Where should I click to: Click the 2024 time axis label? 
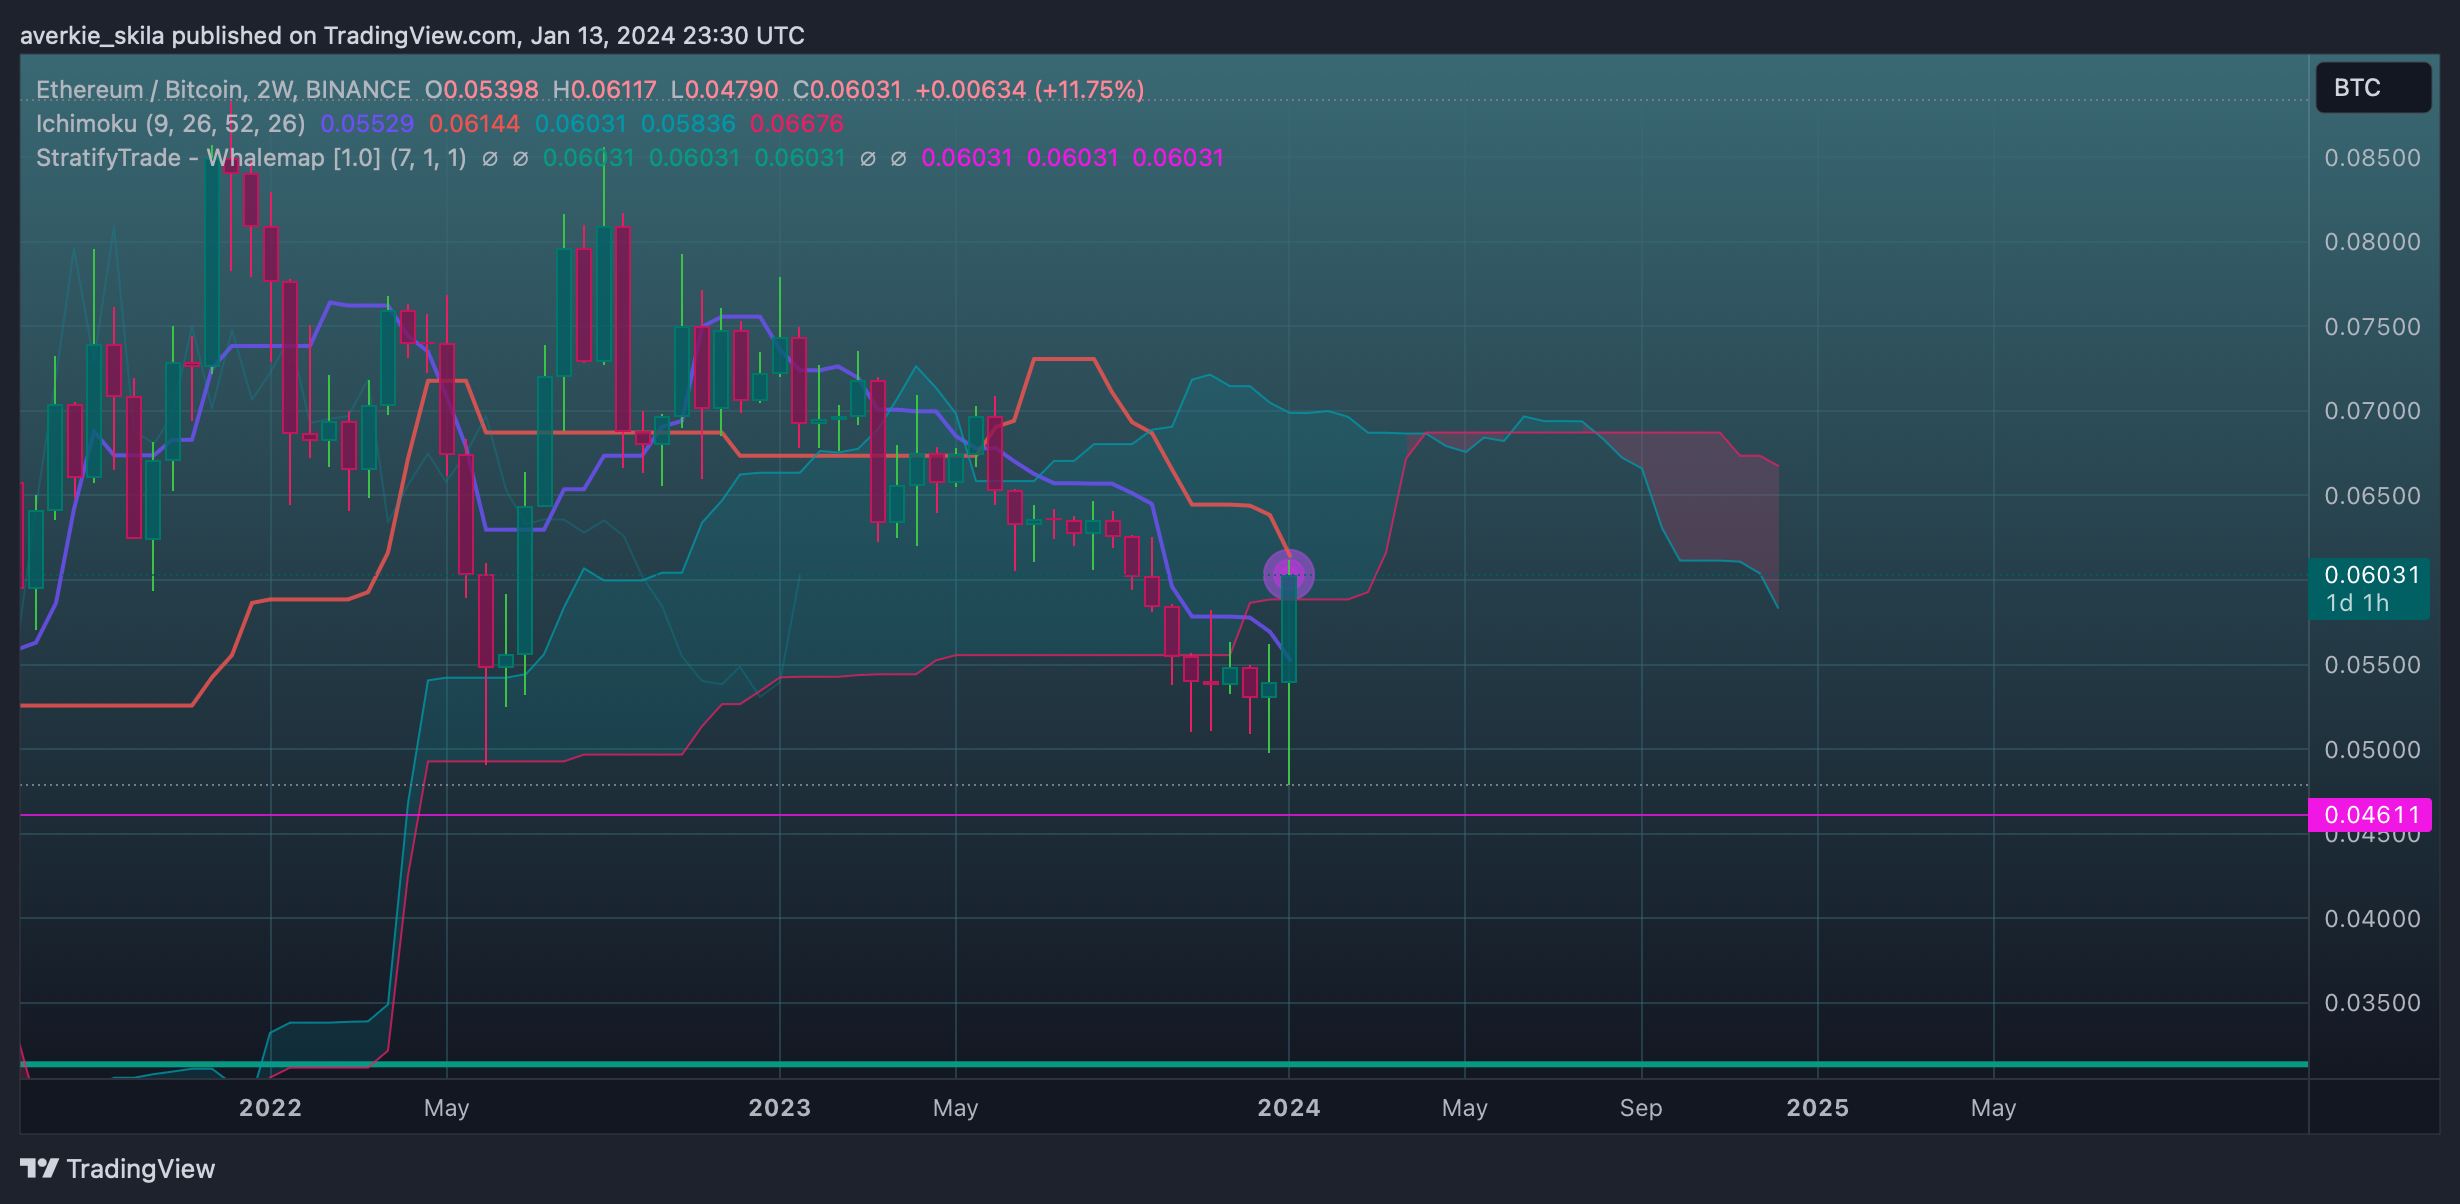(1289, 1108)
